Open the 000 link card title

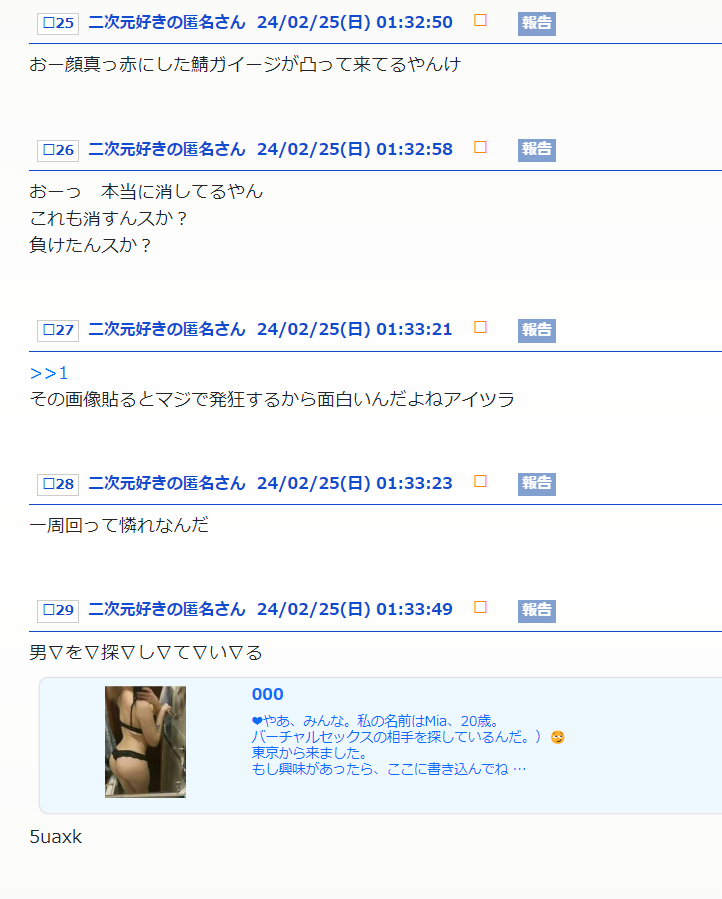pyautogui.click(x=268, y=694)
